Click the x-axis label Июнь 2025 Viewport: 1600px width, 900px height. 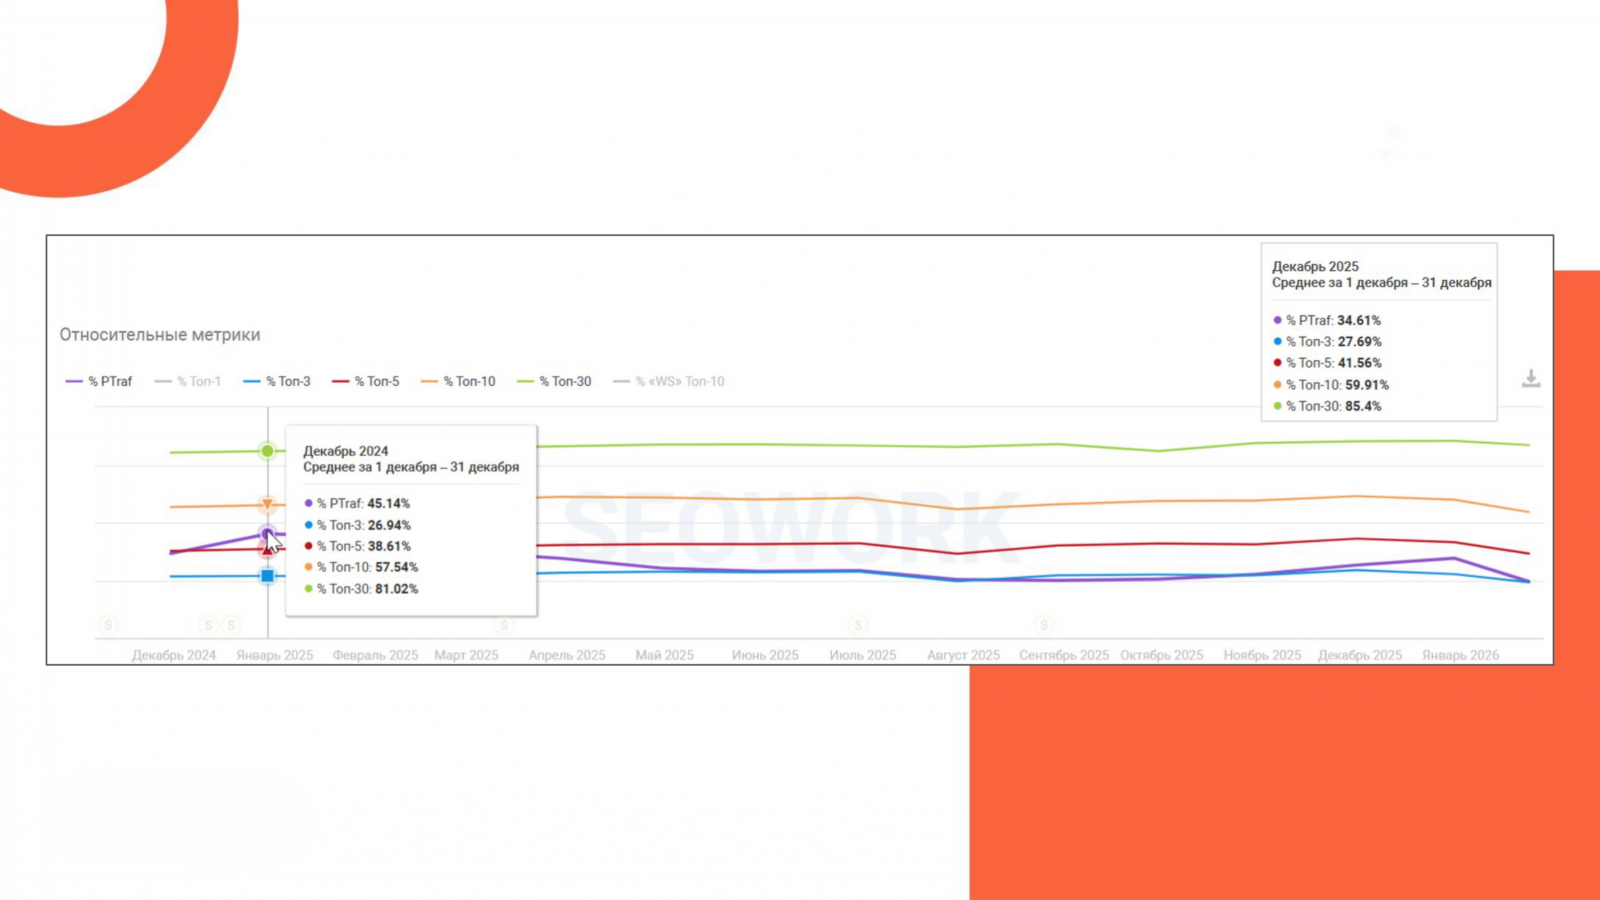point(765,655)
